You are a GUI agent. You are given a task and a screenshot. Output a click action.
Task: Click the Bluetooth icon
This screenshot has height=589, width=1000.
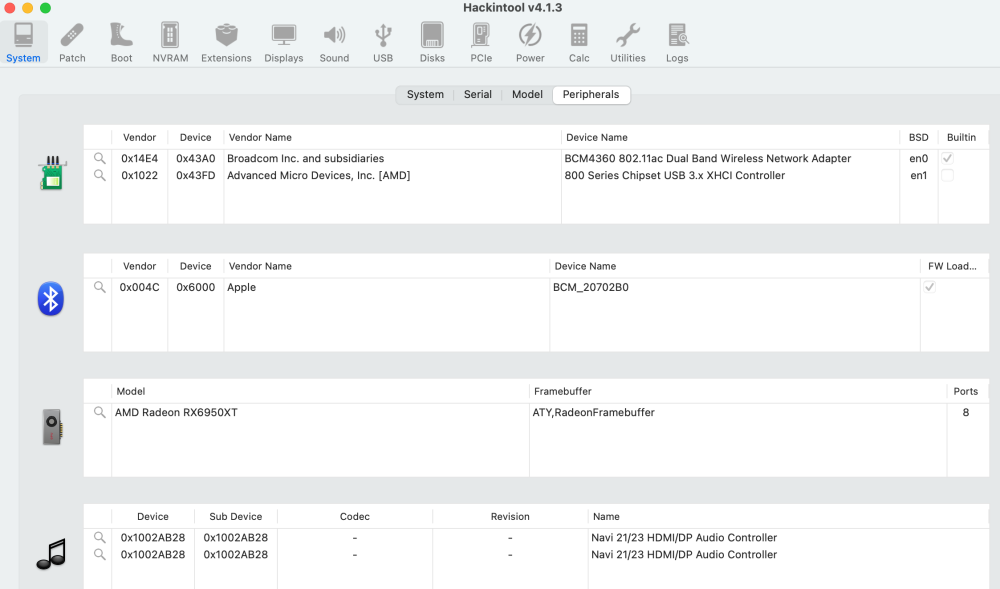[50, 298]
